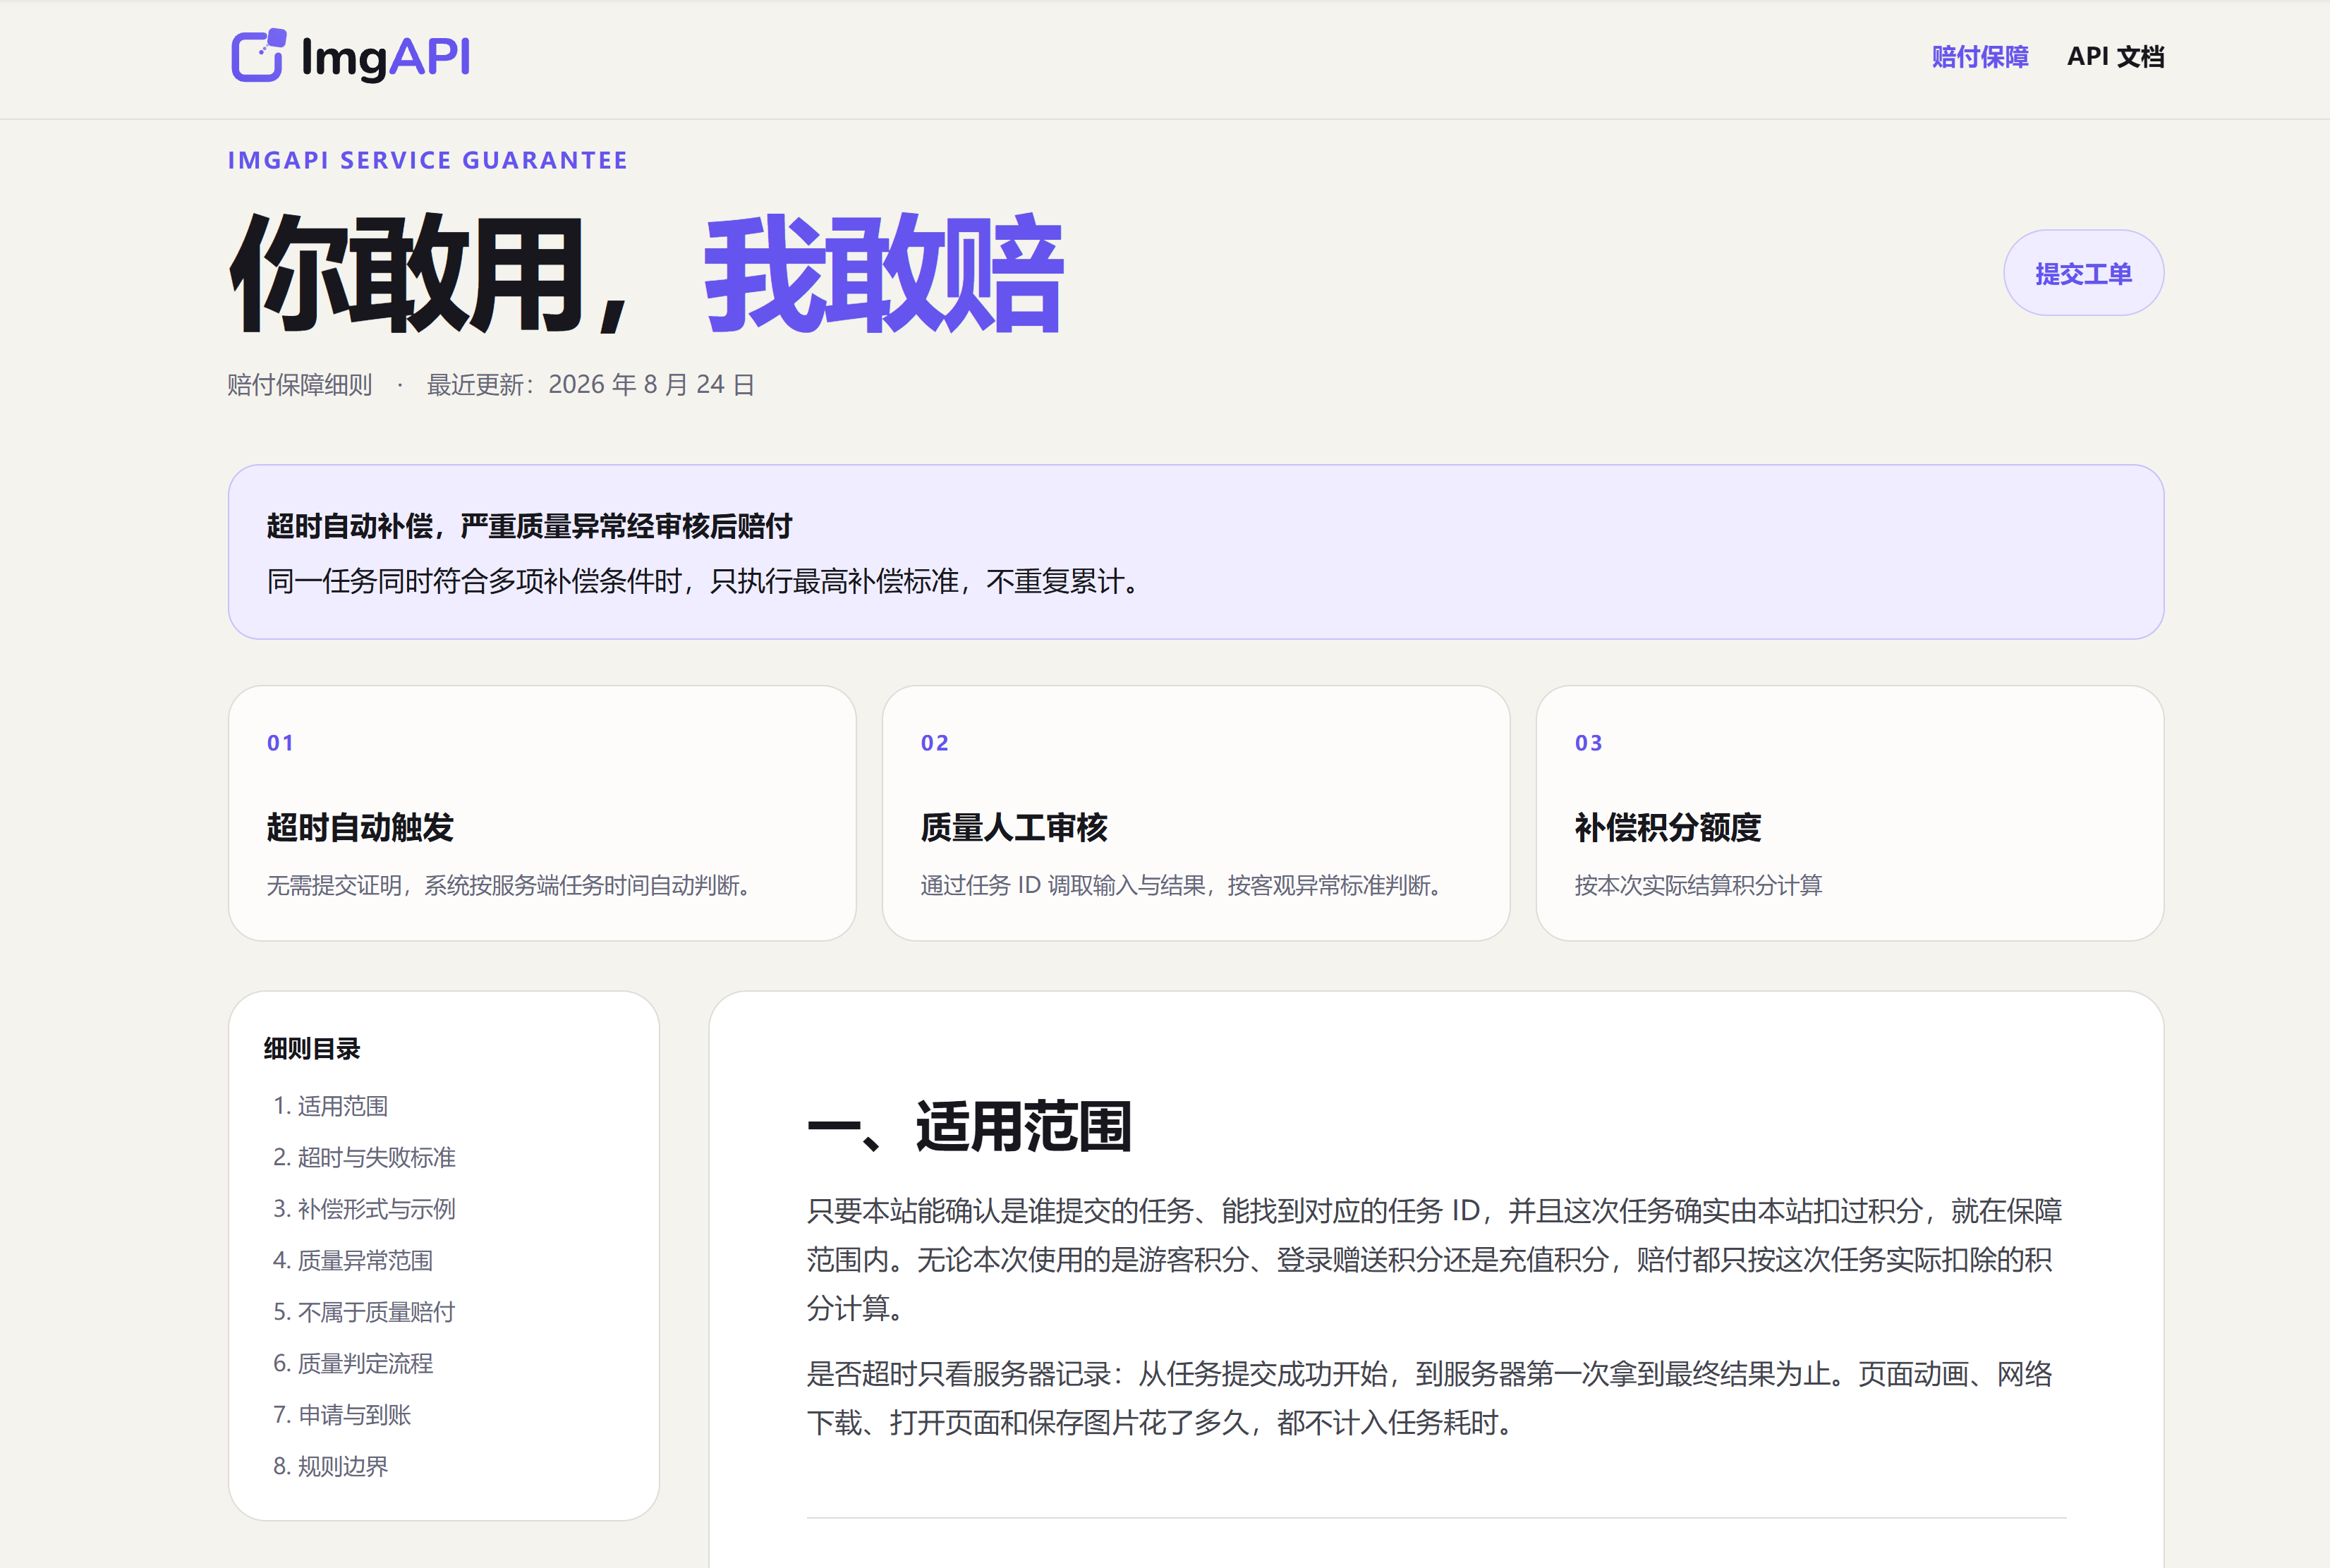Click the 超时自动触发 card title

[x=360, y=828]
